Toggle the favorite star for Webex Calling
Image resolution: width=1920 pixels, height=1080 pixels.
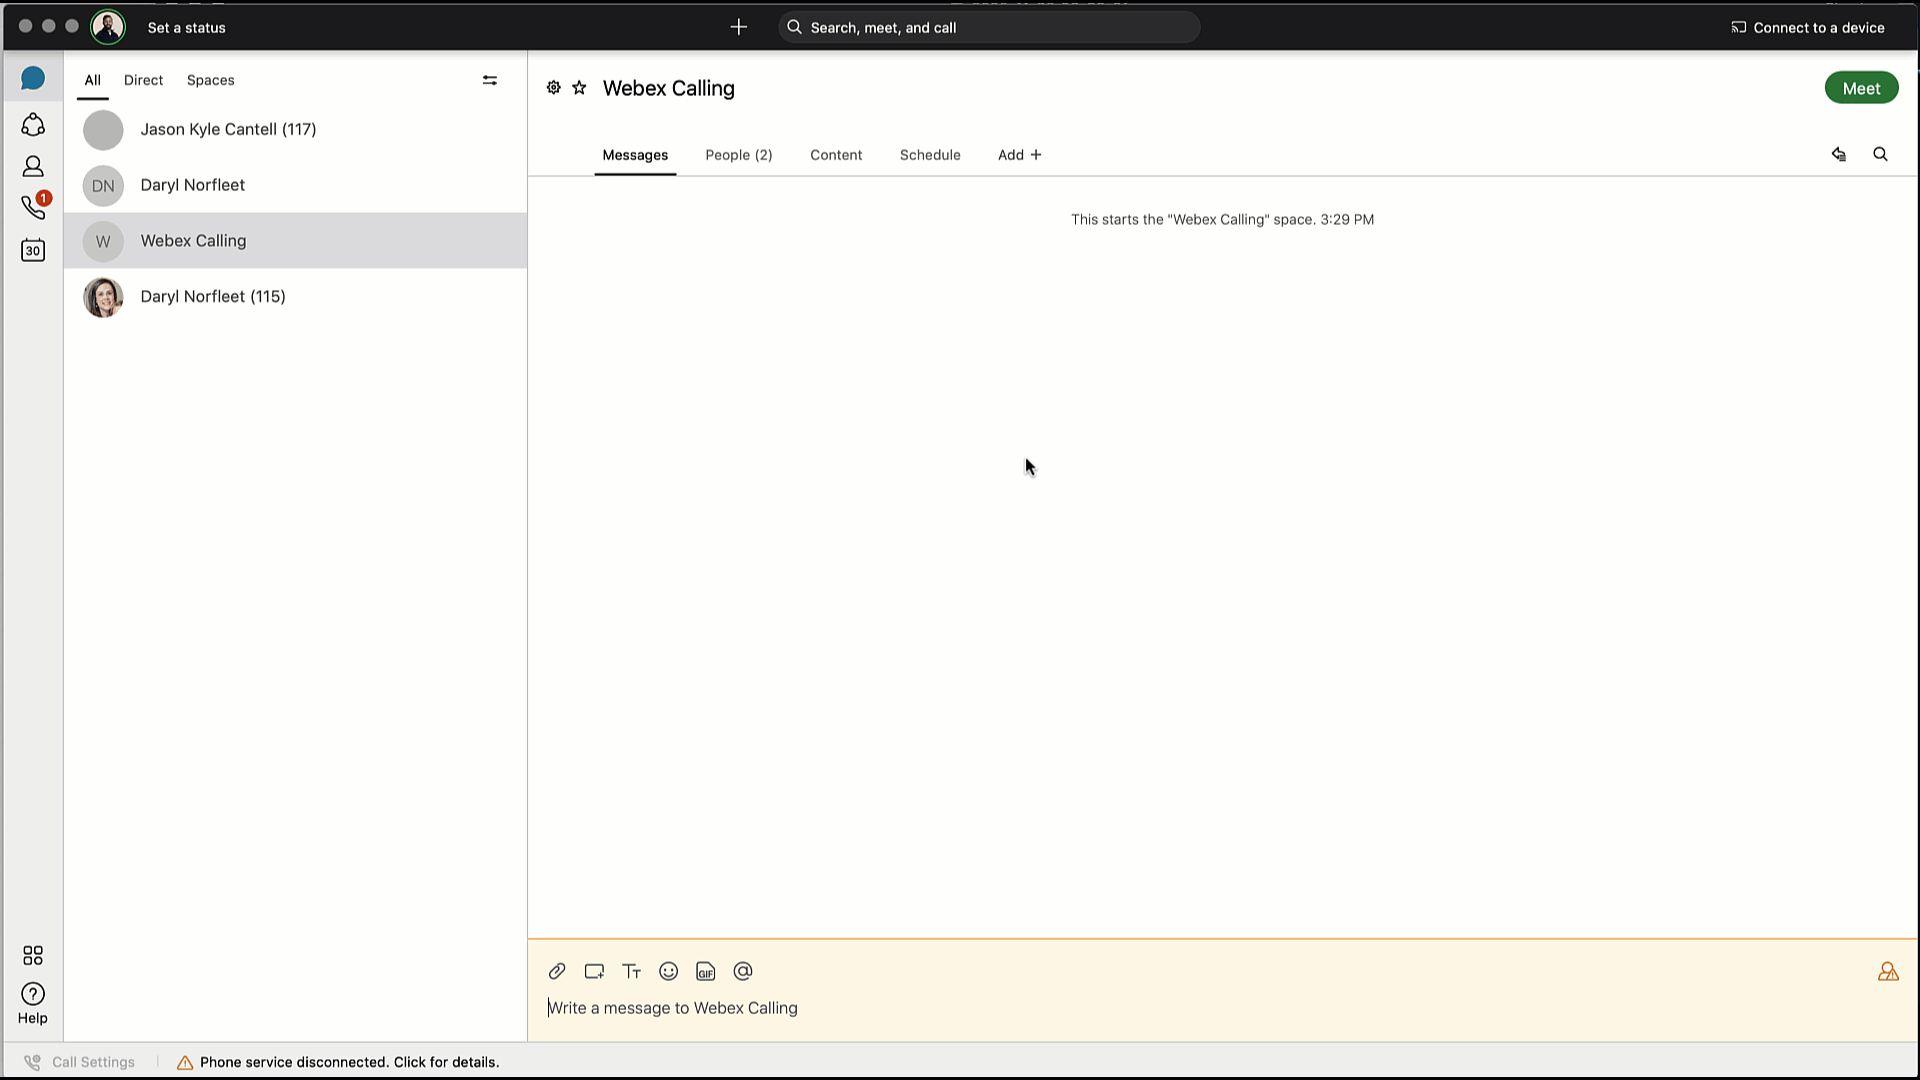point(579,88)
